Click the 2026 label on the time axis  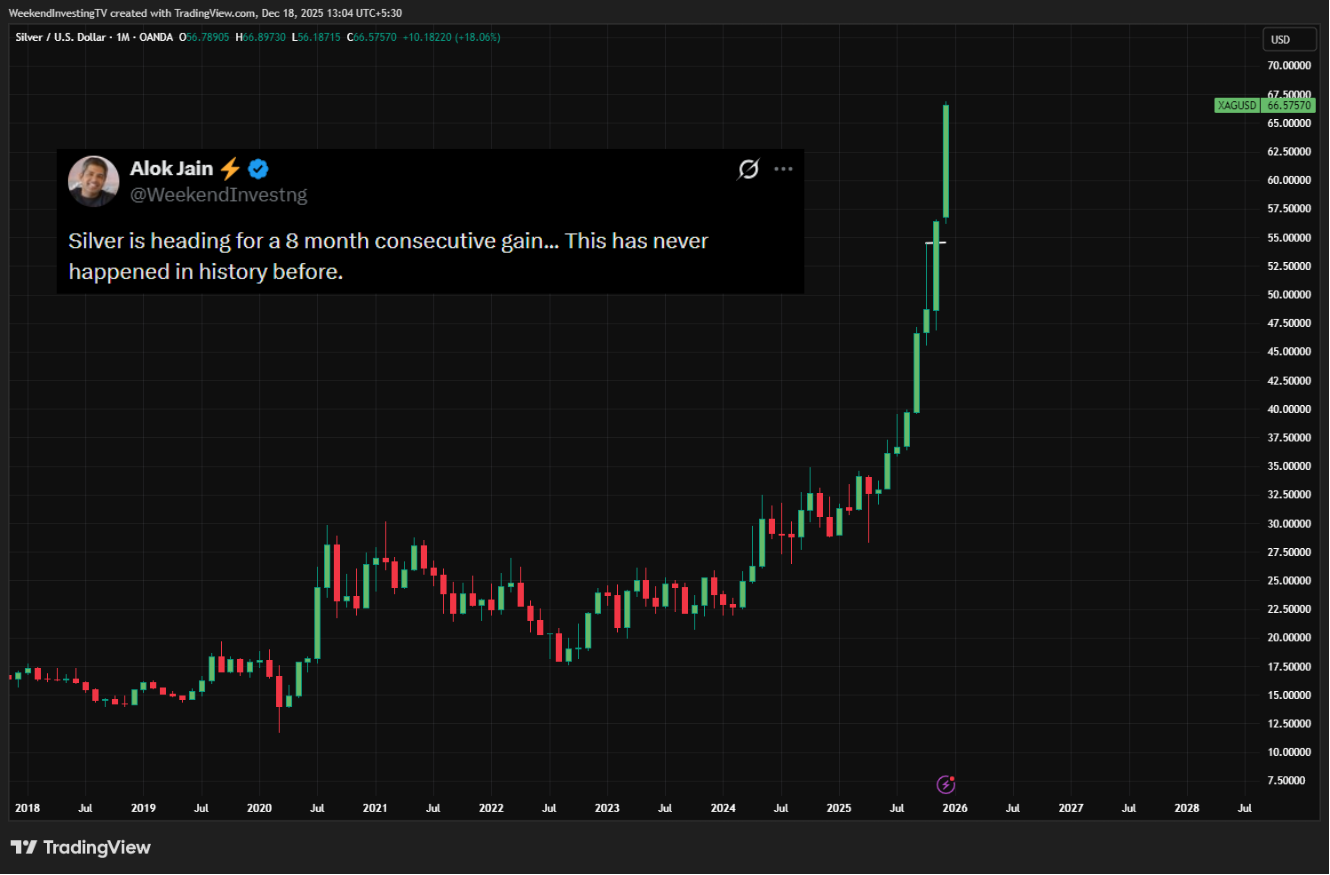pos(954,807)
